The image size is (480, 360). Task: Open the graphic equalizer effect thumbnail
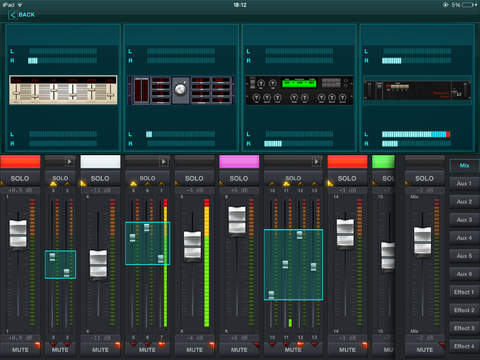(x=63, y=90)
